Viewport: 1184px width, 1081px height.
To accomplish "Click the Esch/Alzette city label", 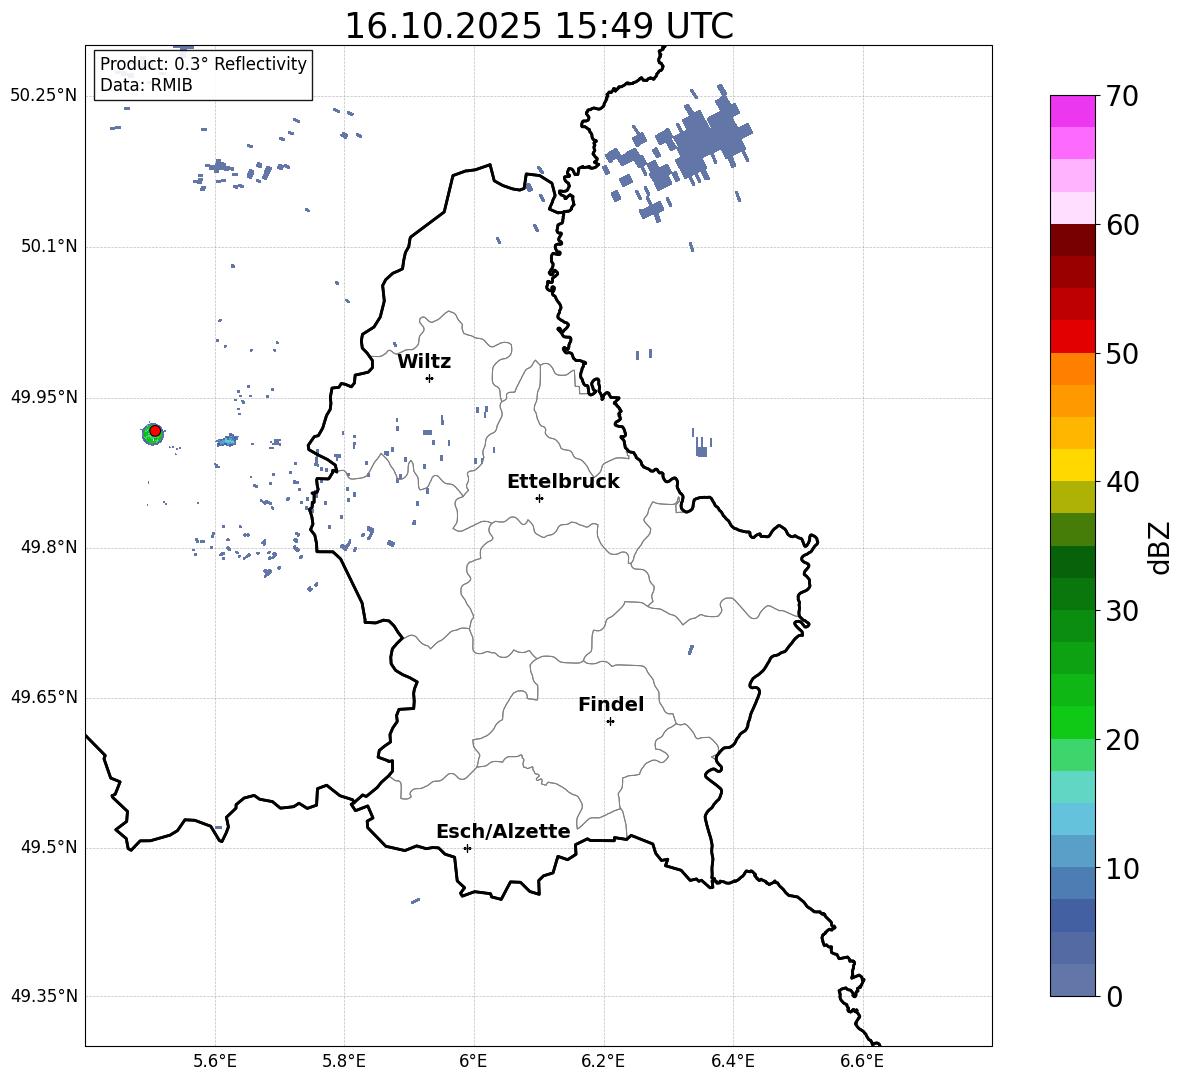I will pyautogui.click(x=503, y=831).
